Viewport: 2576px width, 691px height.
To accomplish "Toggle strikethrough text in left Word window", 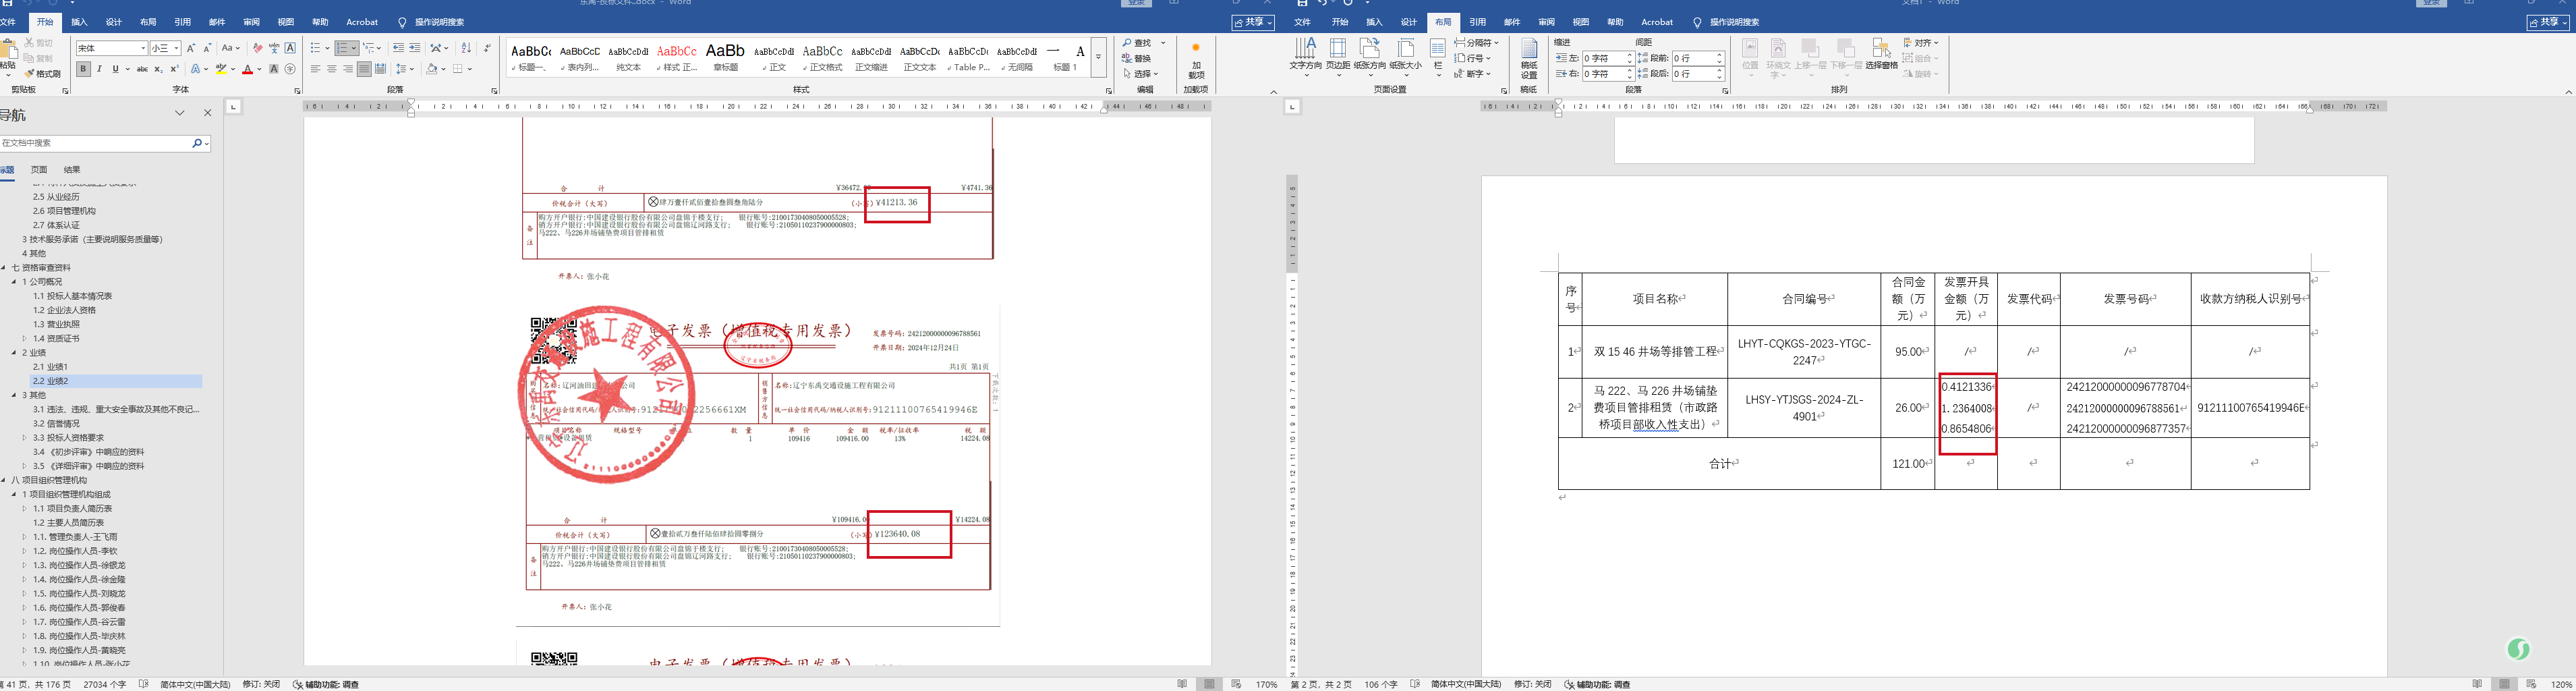I will pos(142,69).
